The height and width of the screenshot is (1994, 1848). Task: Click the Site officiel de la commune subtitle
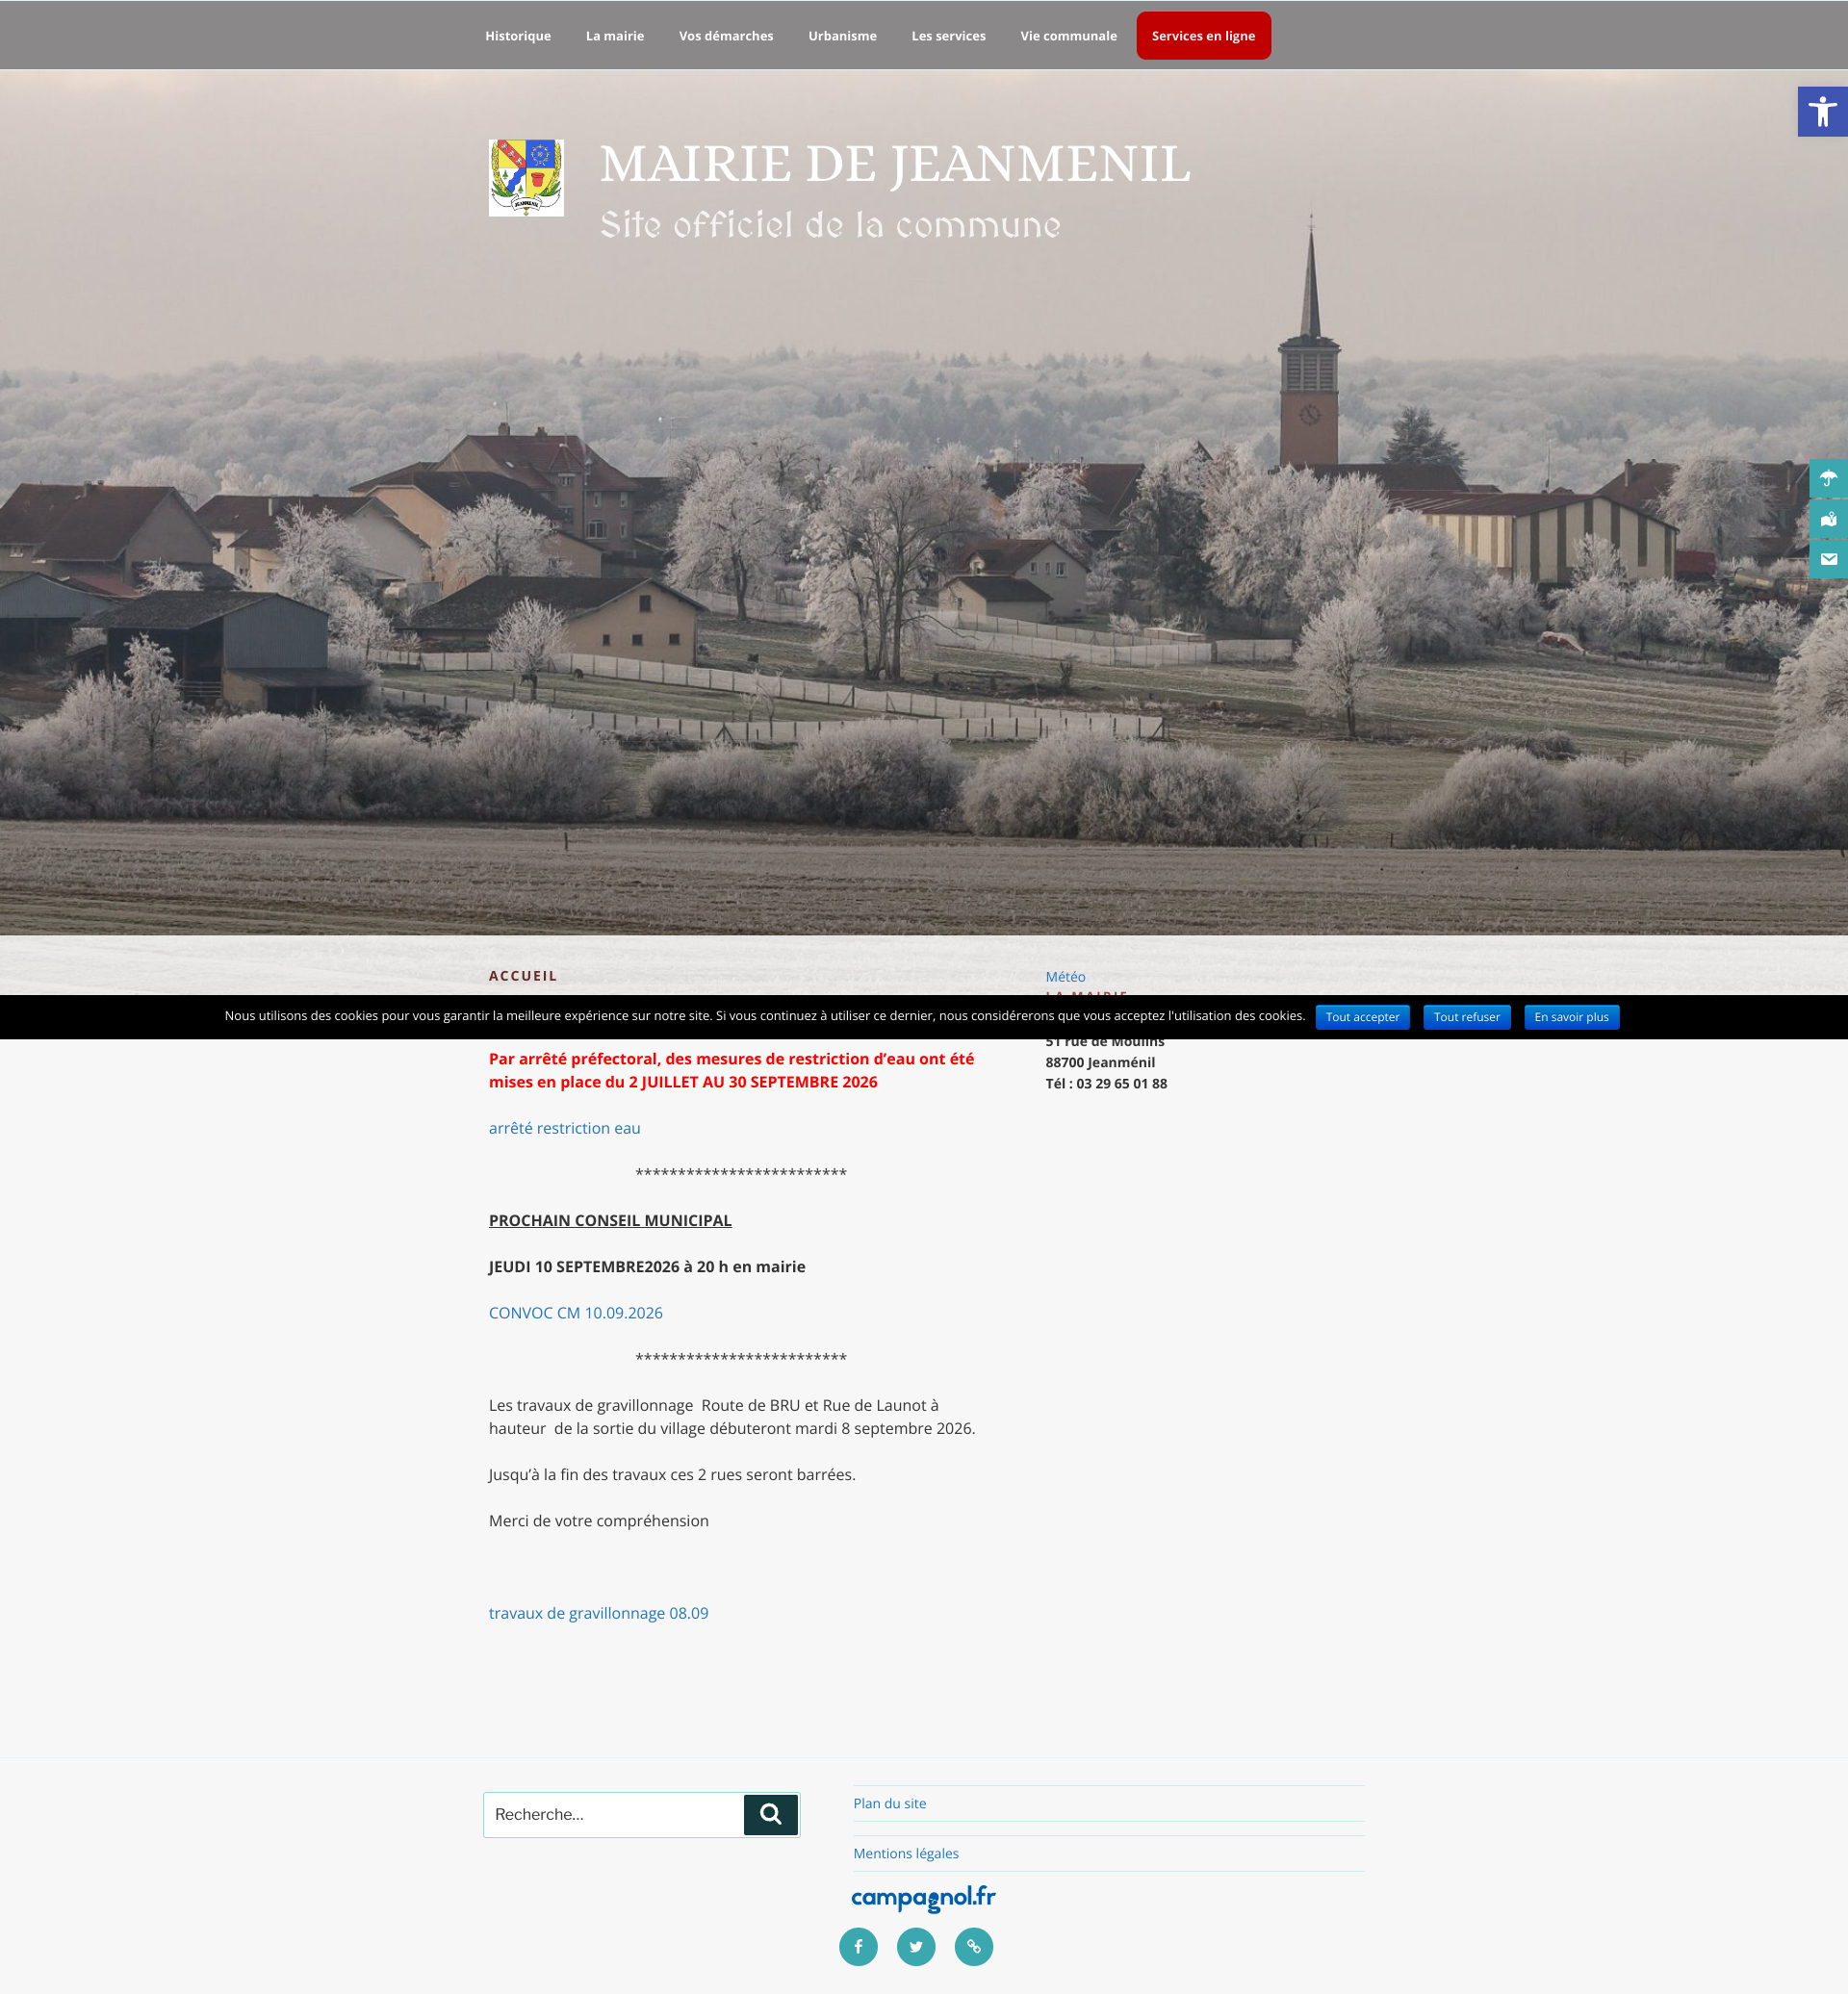tap(830, 225)
